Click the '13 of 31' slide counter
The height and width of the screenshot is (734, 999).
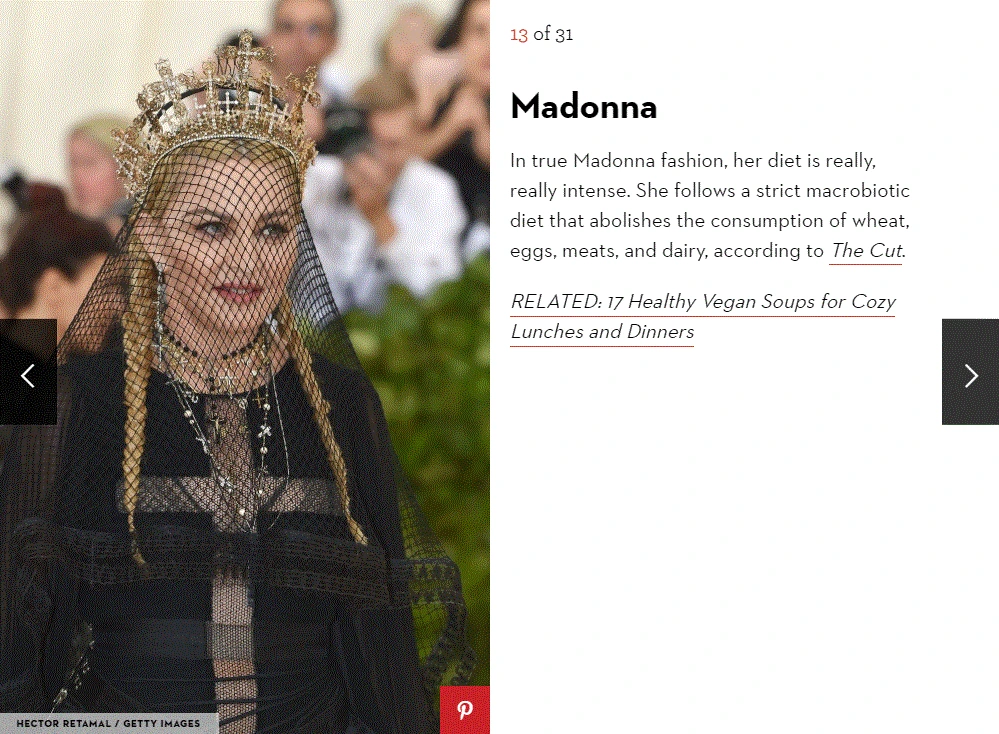(542, 34)
